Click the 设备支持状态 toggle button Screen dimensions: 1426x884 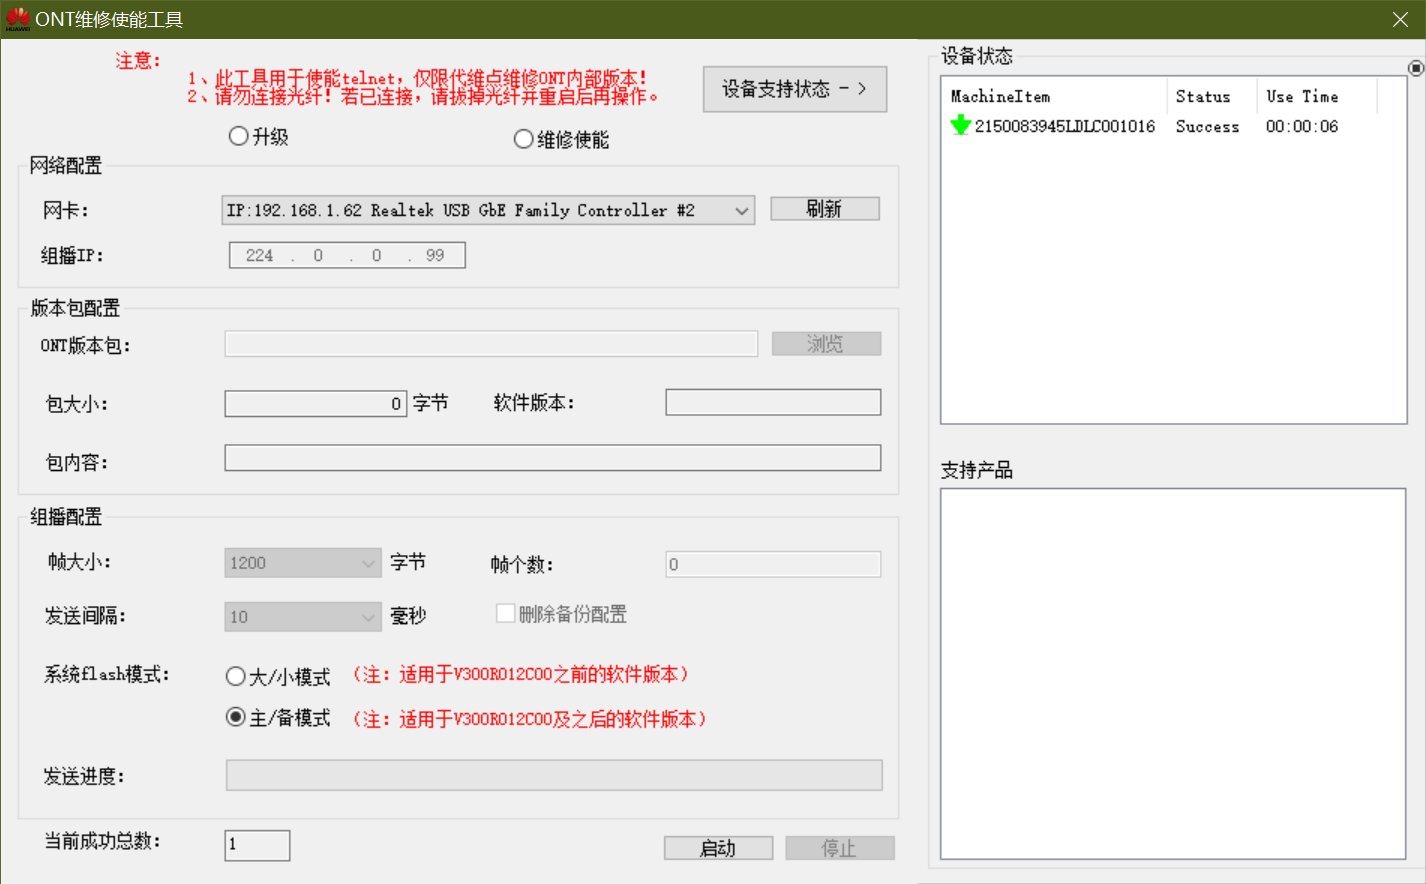[794, 89]
